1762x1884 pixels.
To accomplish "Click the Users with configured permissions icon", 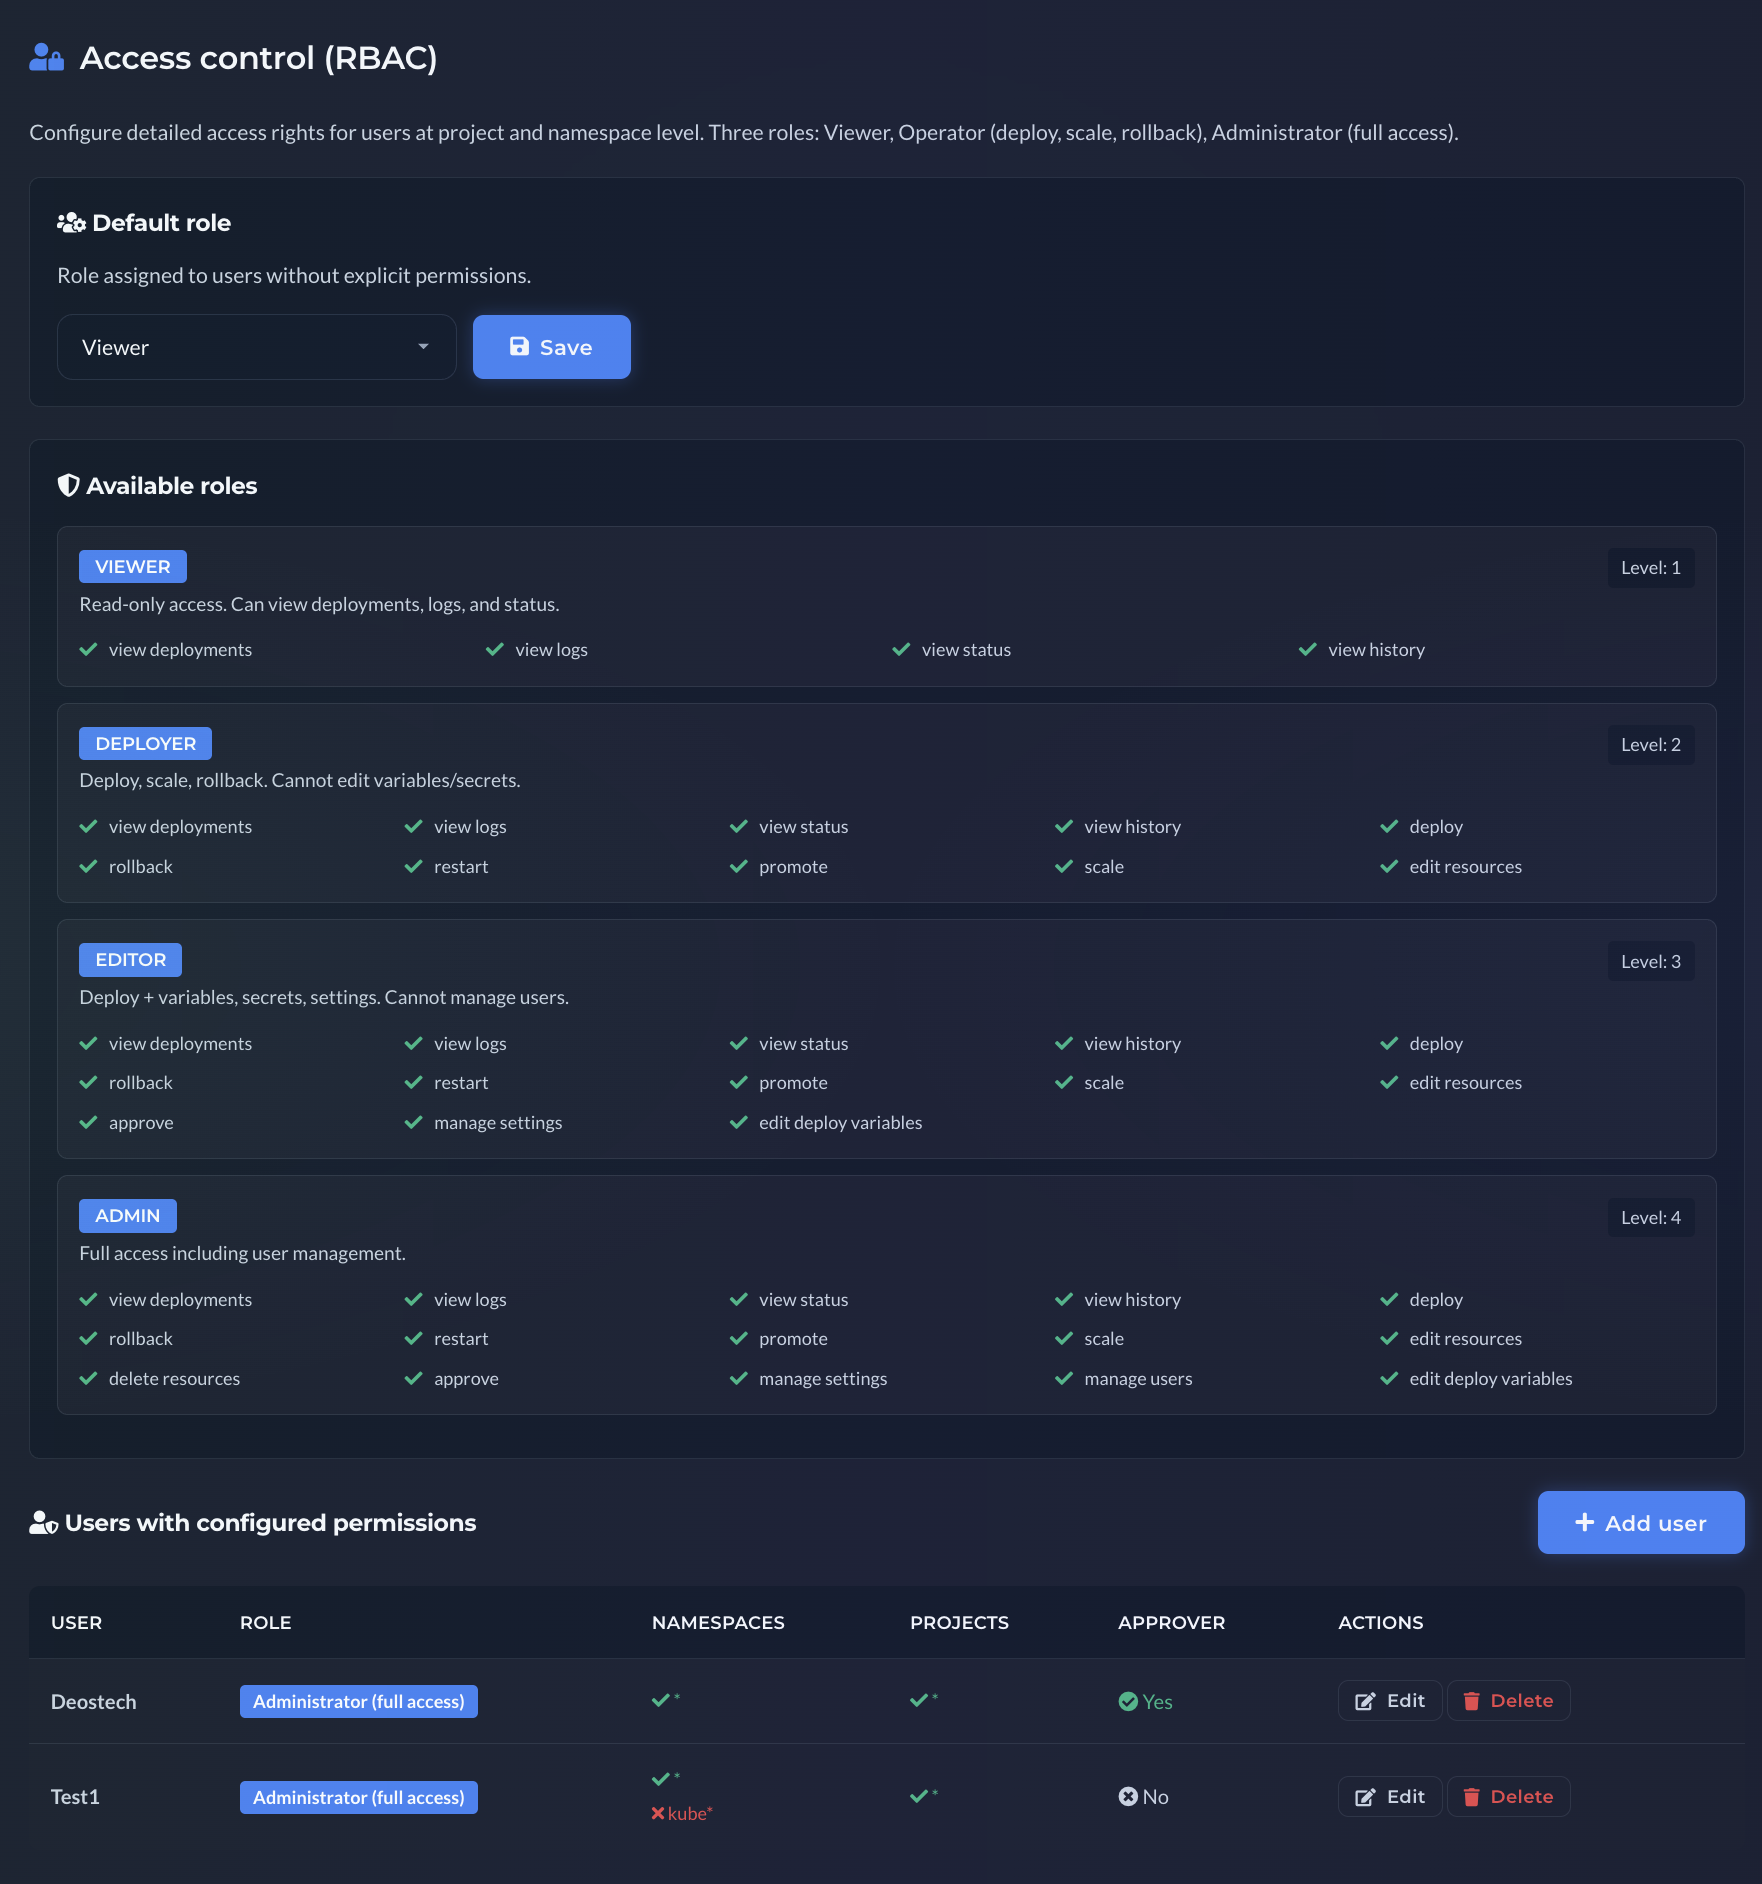I will [x=43, y=1523].
